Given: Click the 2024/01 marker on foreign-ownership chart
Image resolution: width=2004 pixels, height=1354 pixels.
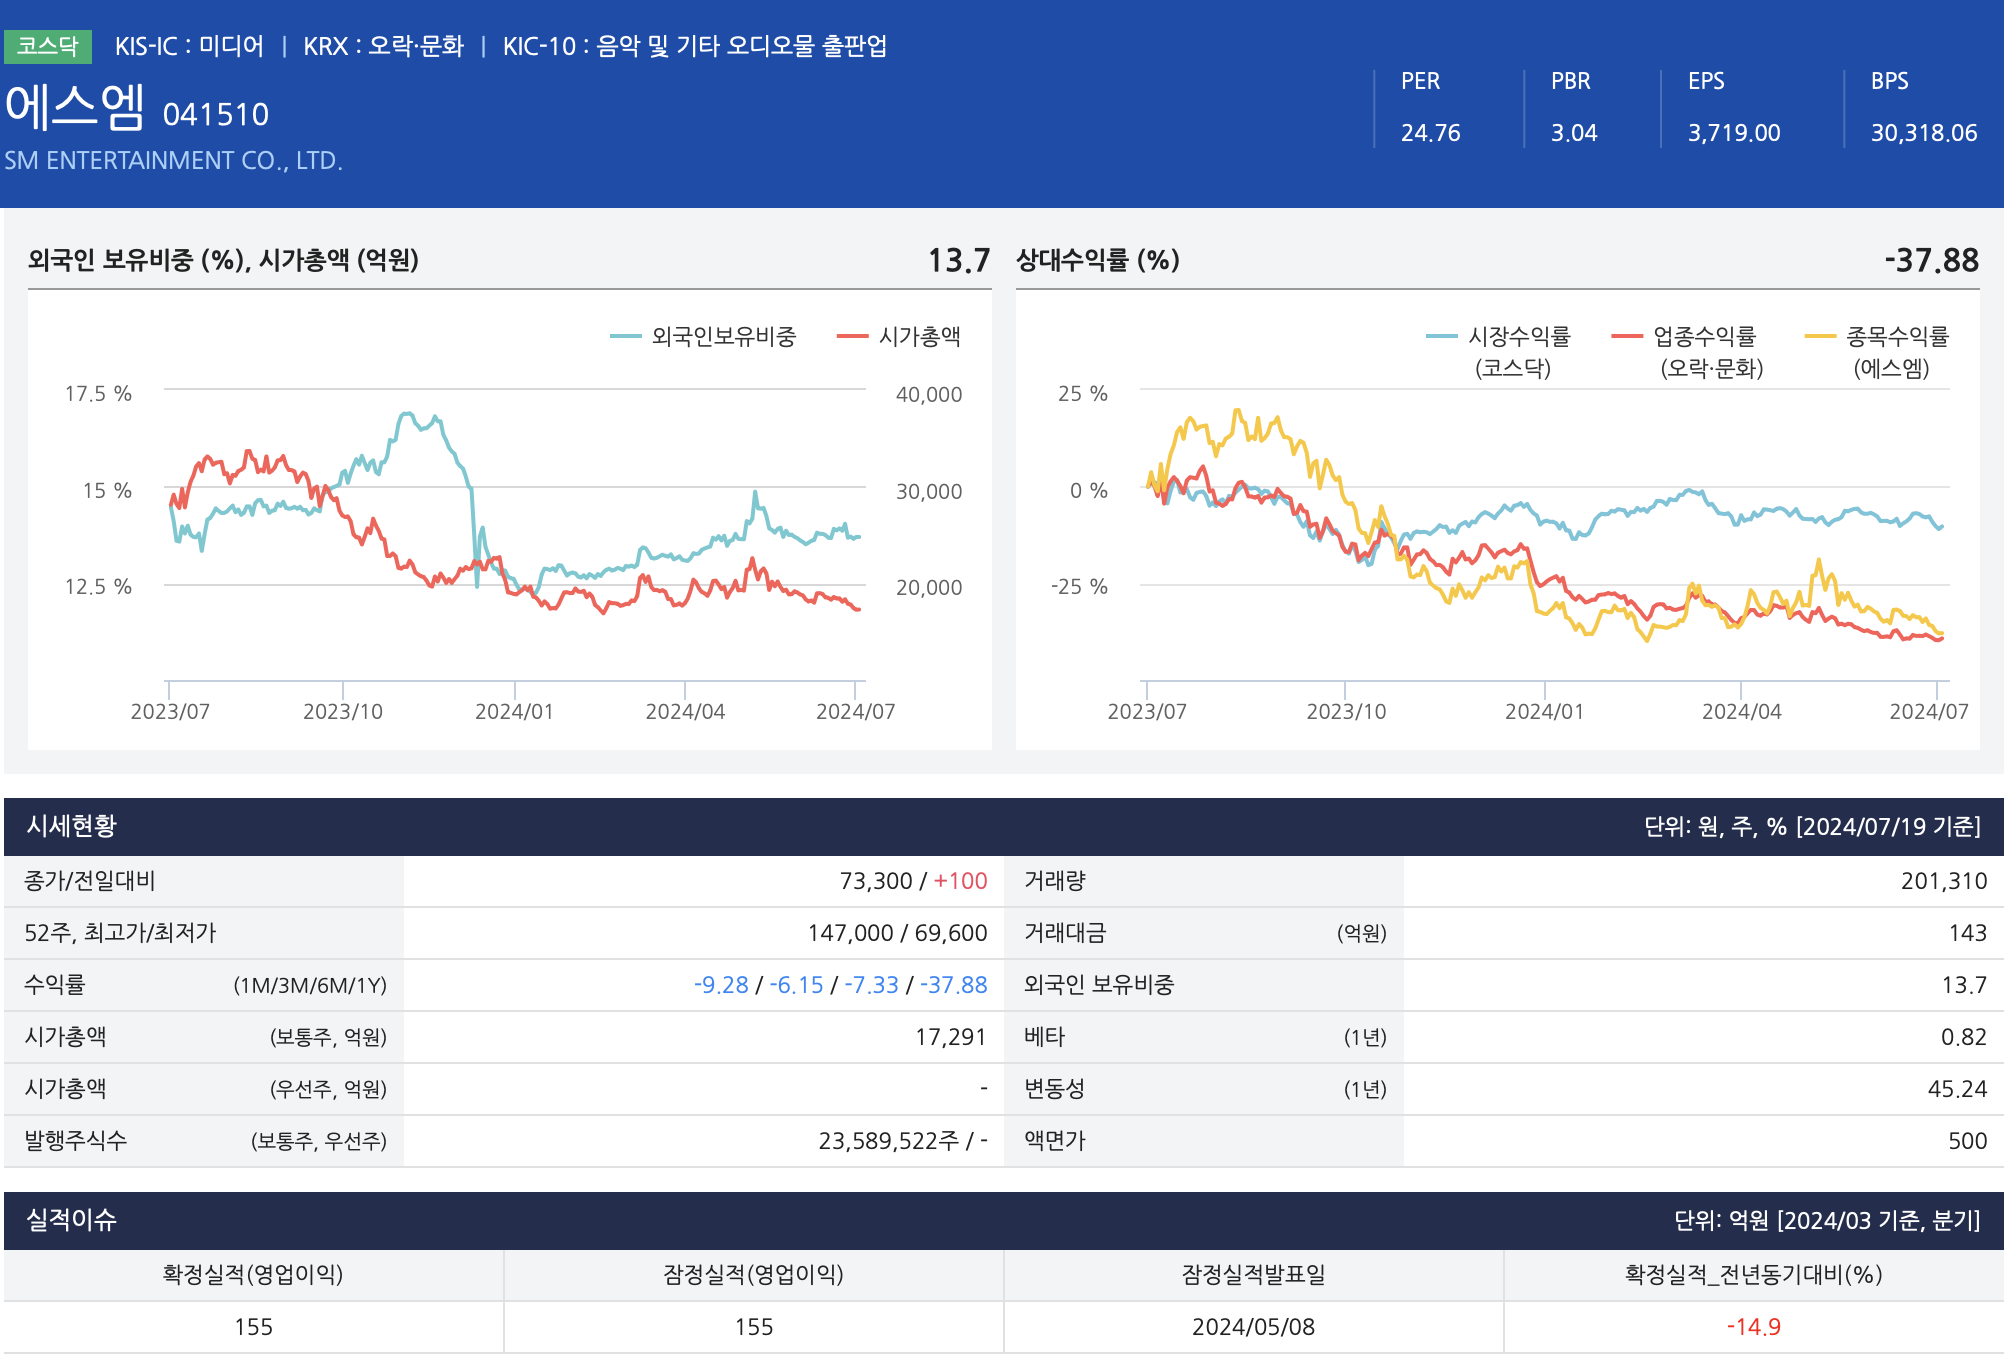Looking at the screenshot, I should 514,711.
